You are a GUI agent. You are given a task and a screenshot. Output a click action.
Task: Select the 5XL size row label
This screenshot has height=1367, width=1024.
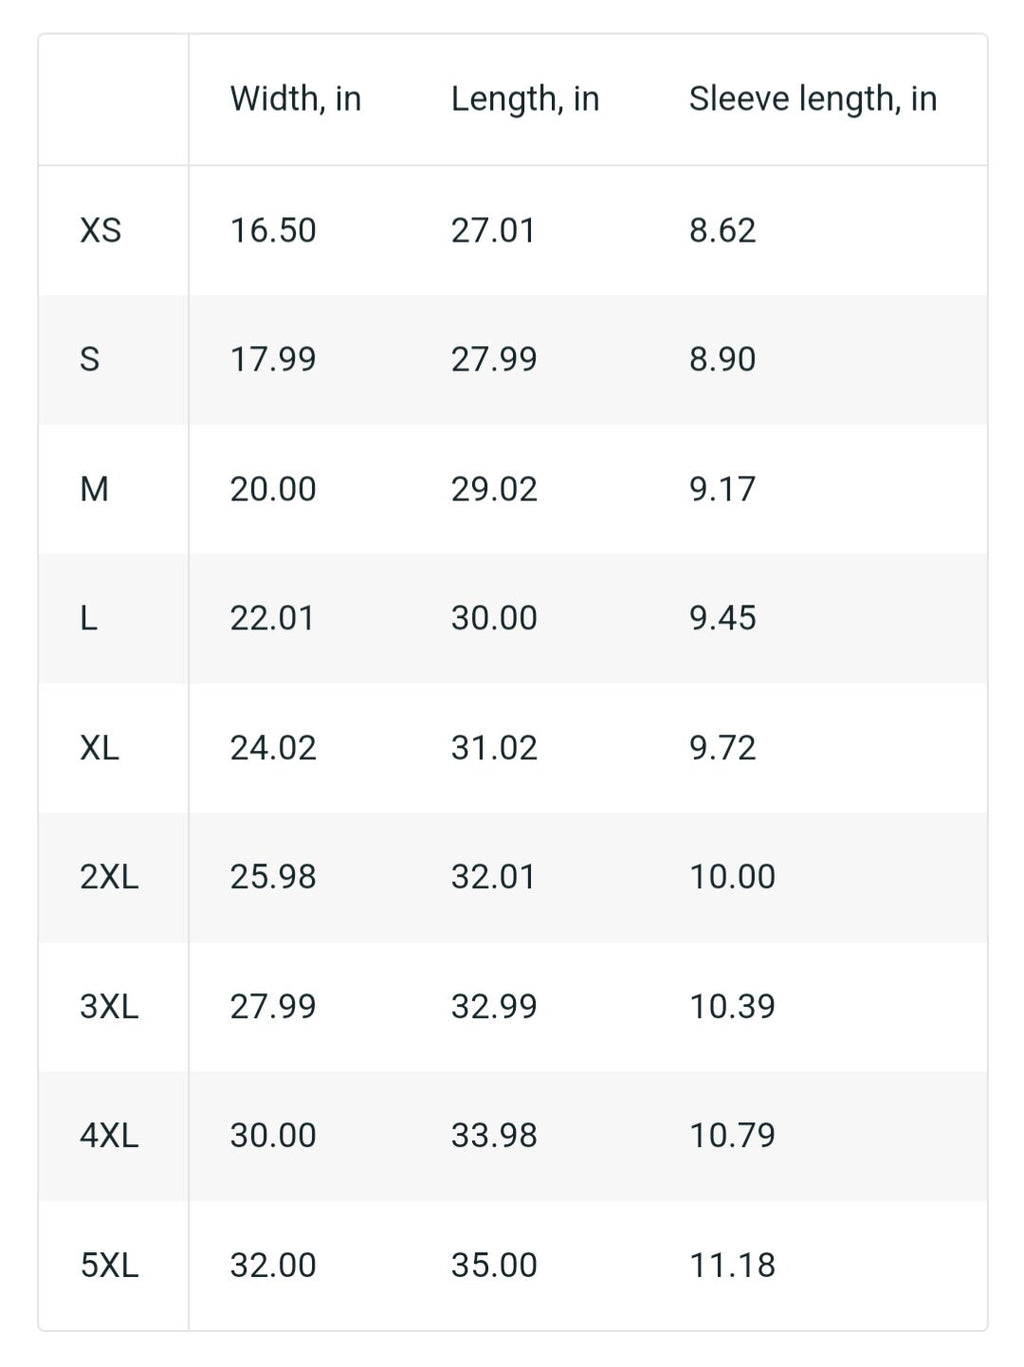(x=109, y=1265)
